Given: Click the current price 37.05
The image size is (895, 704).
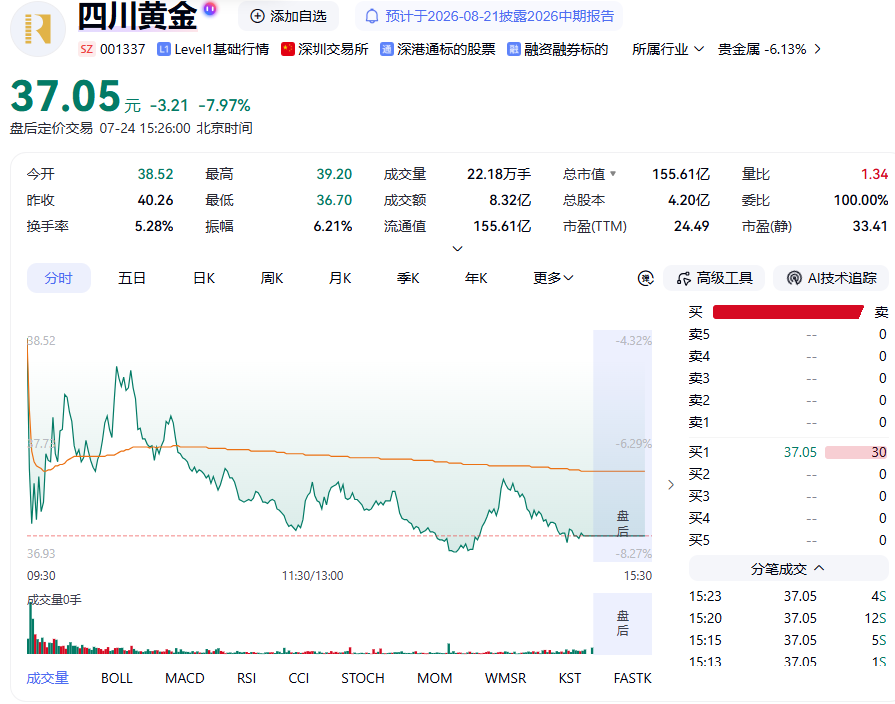Looking at the screenshot, I should 65,96.
